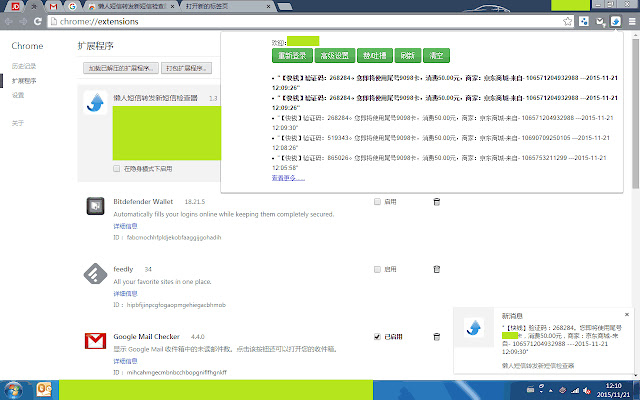Delete Bitdefender Wallet with trash icon
This screenshot has width=640, height=400.
point(436,202)
